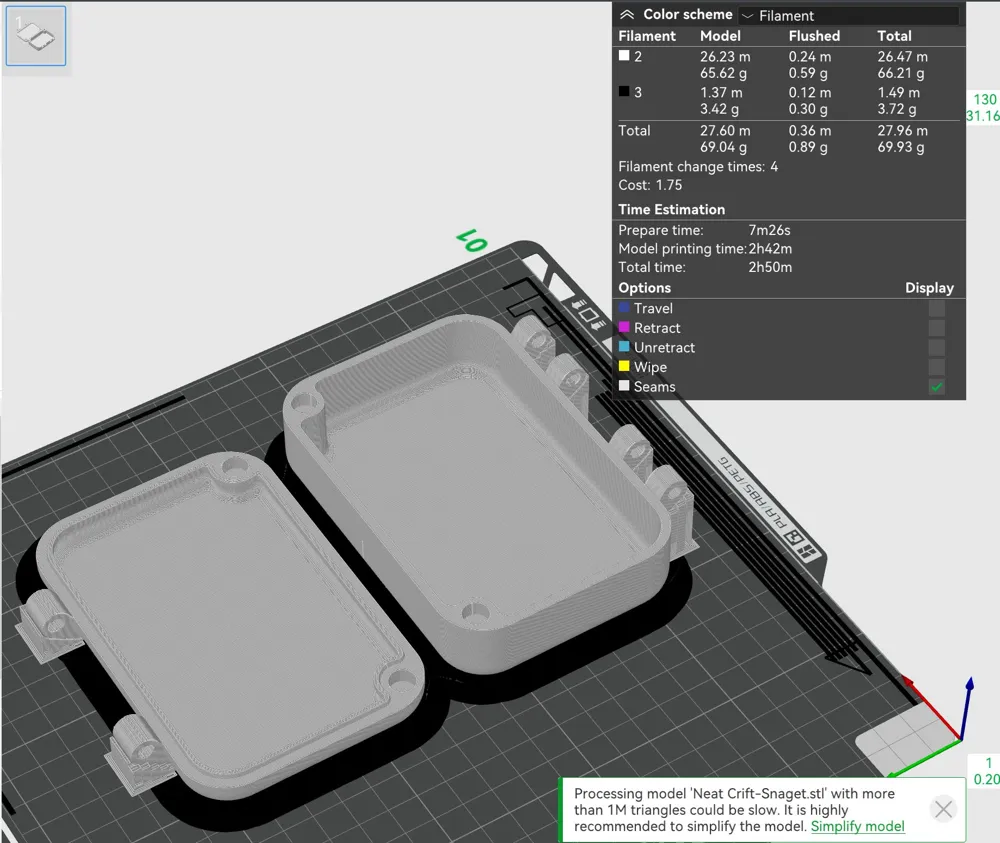Click the top layer slider handle at 130
1000x843 pixels.
984,107
